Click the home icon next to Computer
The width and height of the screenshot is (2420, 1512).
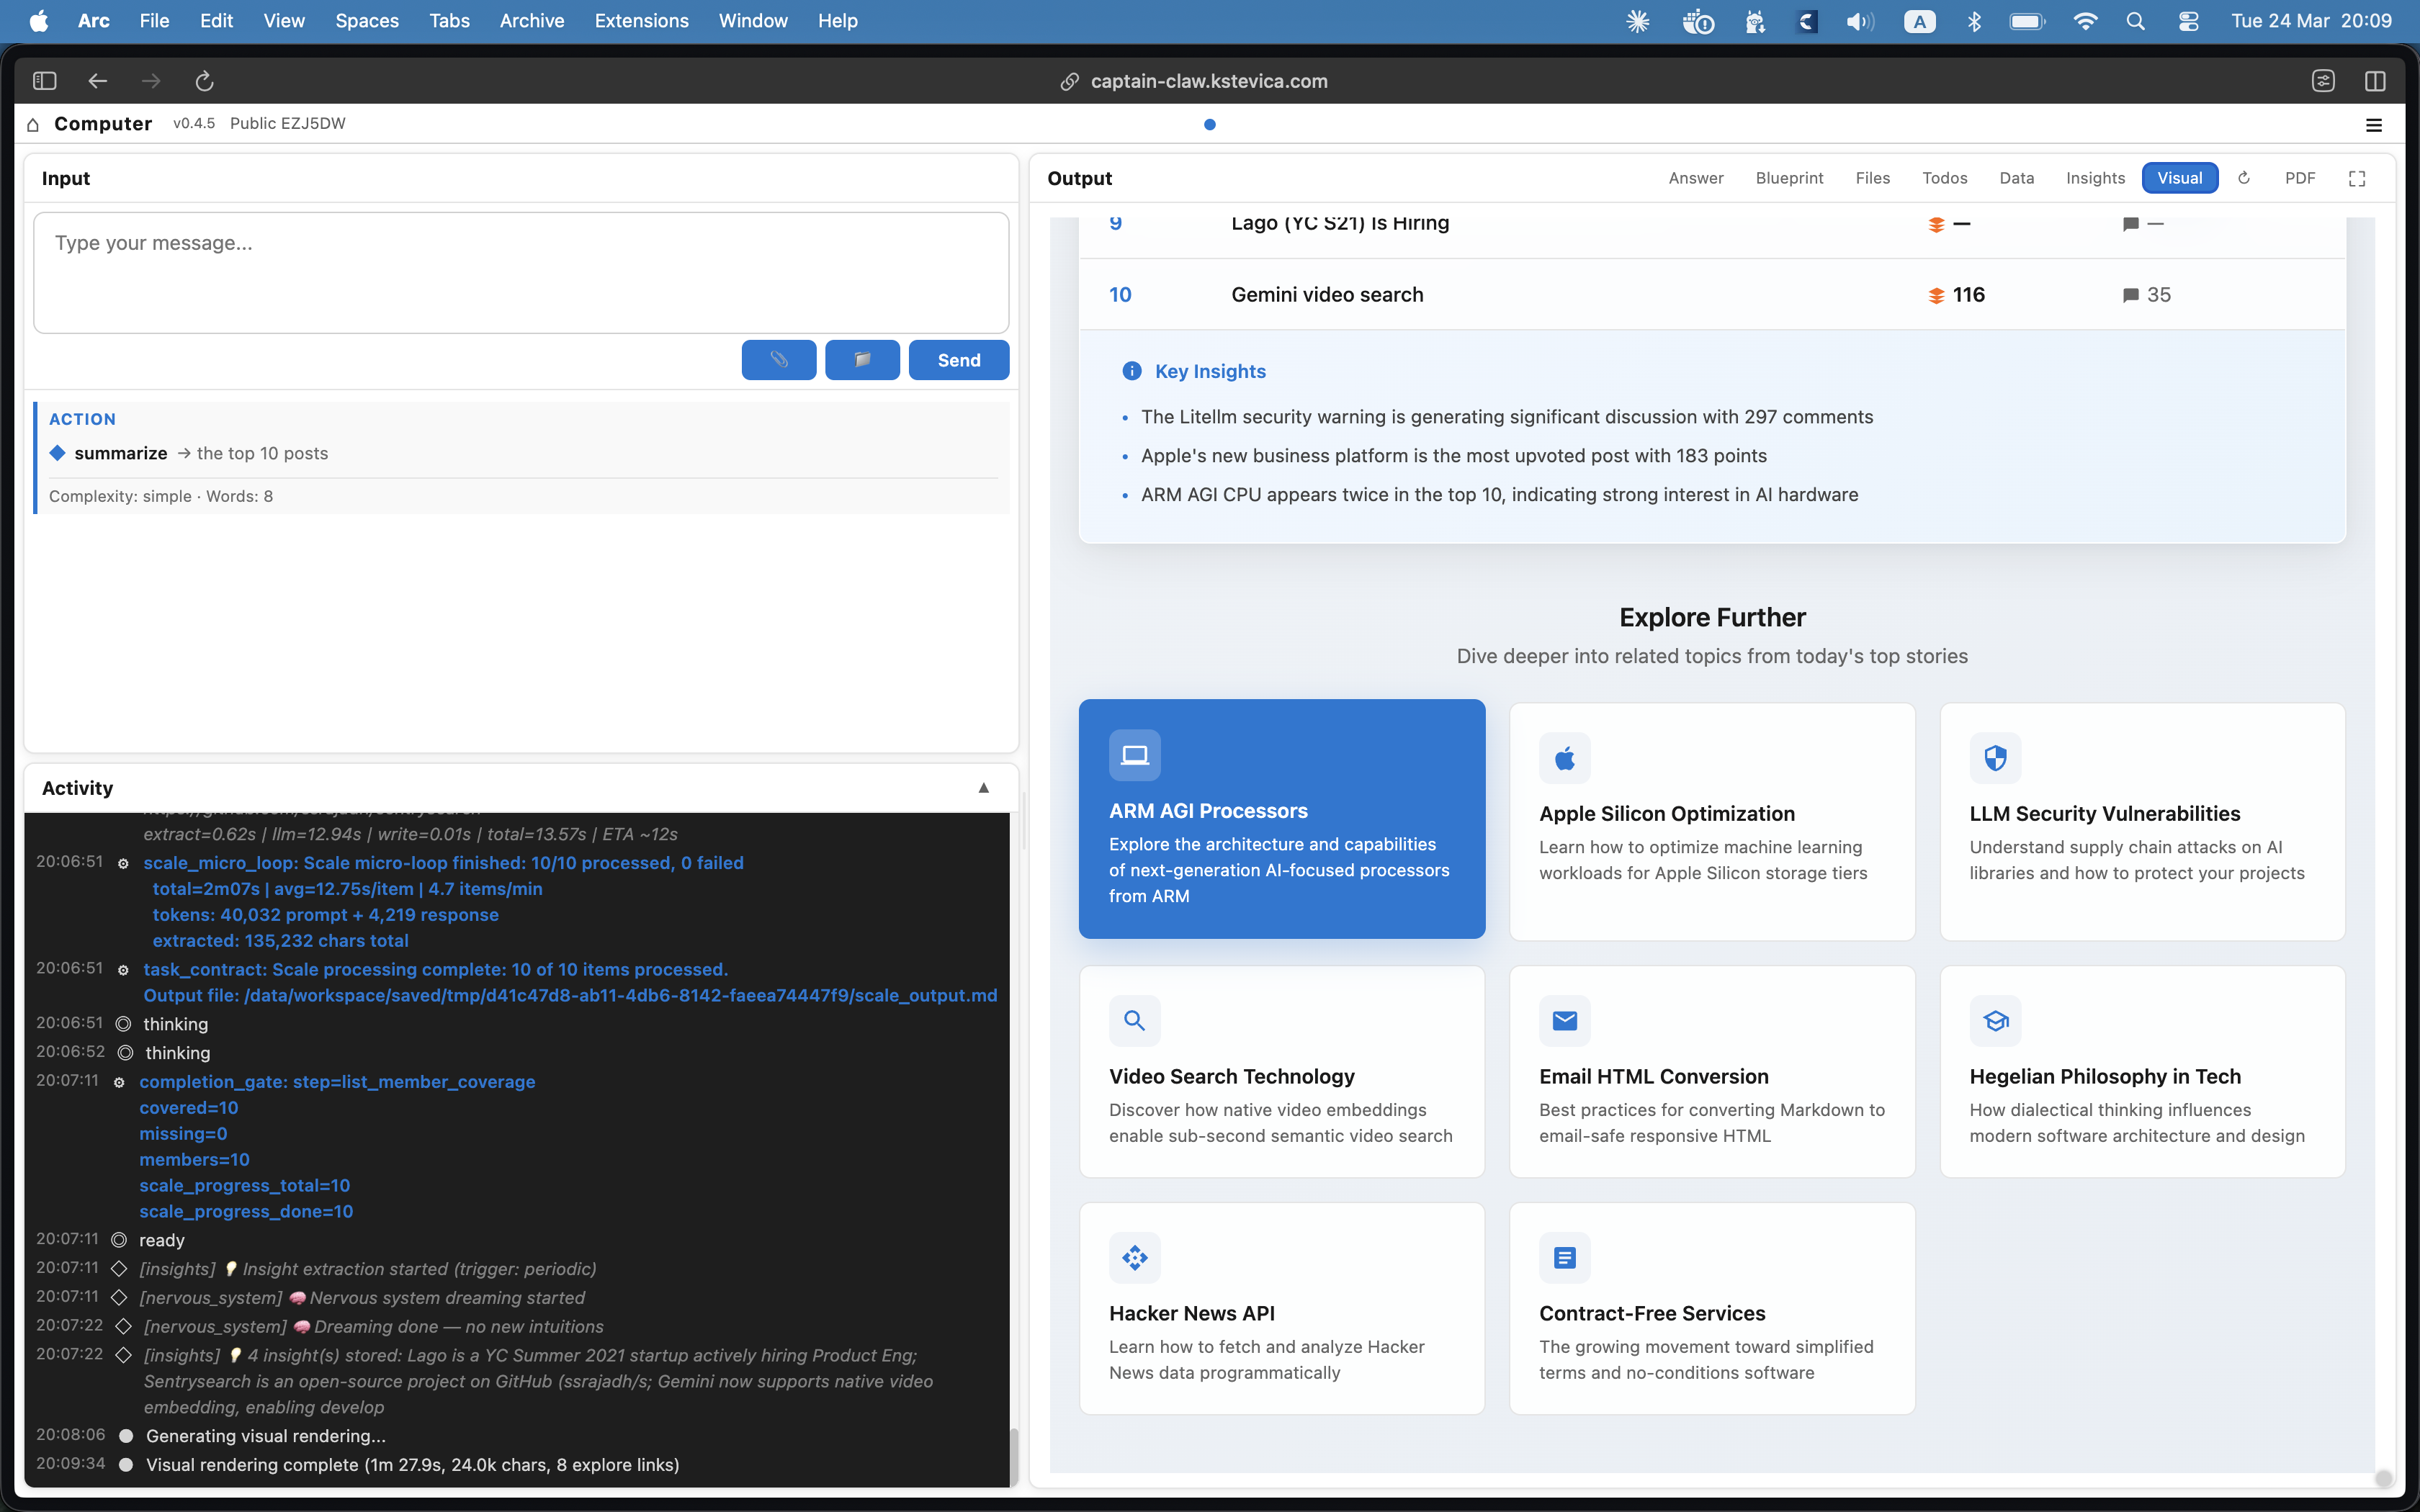[33, 124]
